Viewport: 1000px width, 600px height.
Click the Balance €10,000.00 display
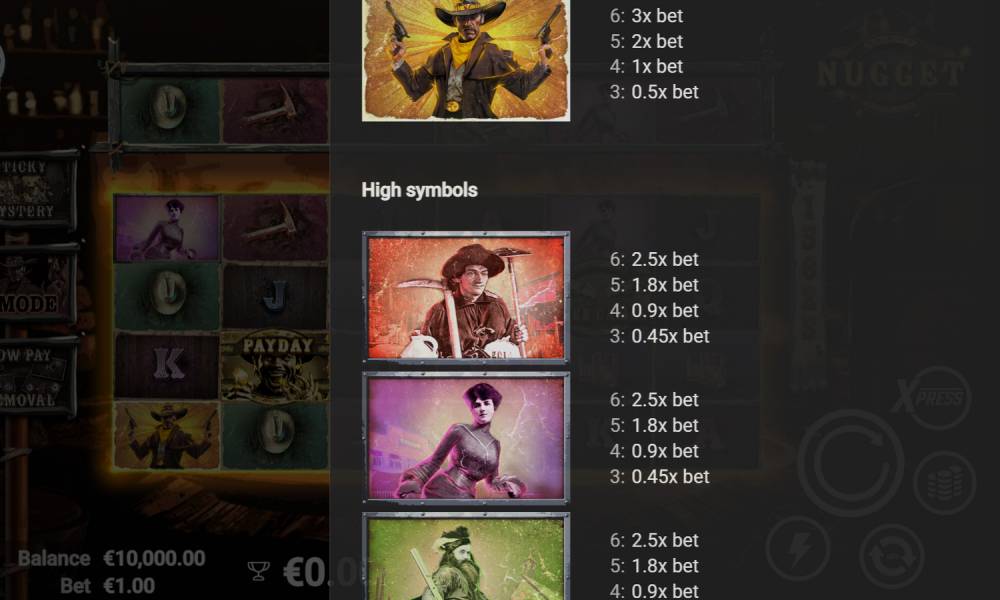tap(112, 559)
